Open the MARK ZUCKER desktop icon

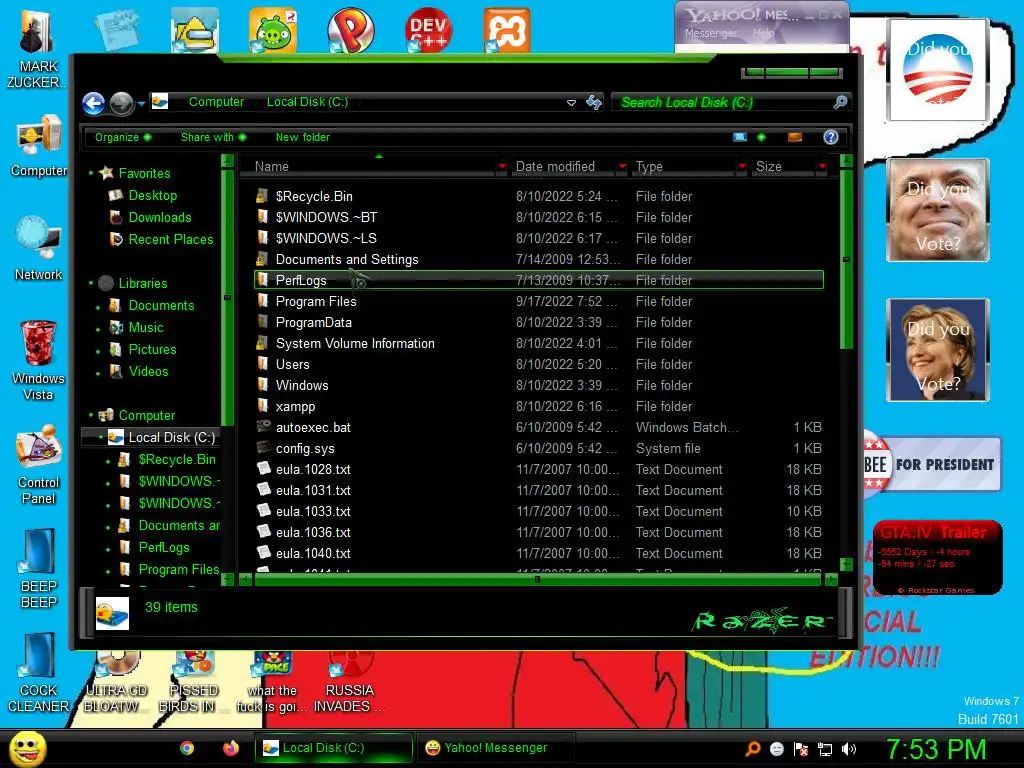38,49
